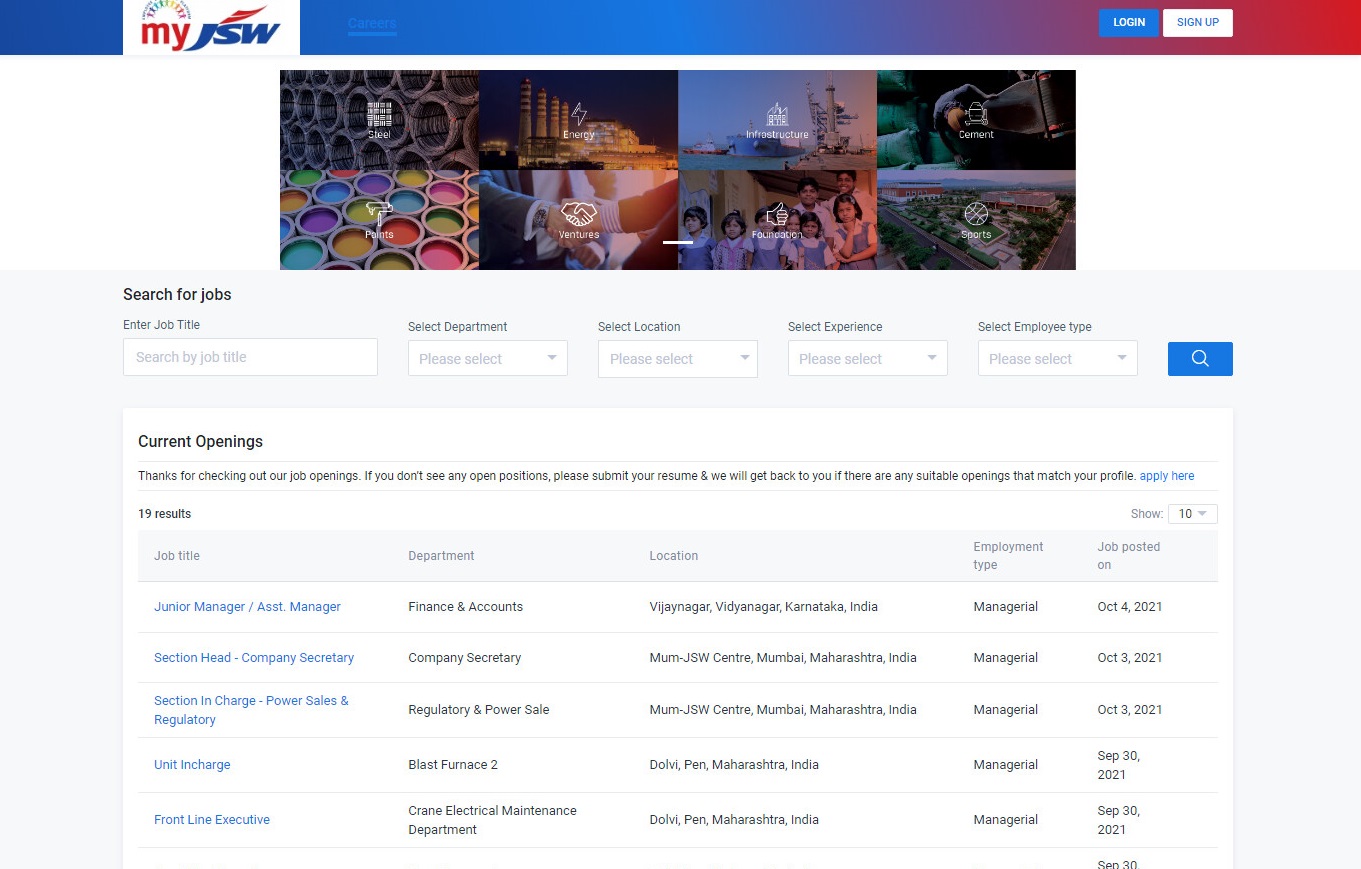Change the Show results count dropdown

tap(1192, 514)
